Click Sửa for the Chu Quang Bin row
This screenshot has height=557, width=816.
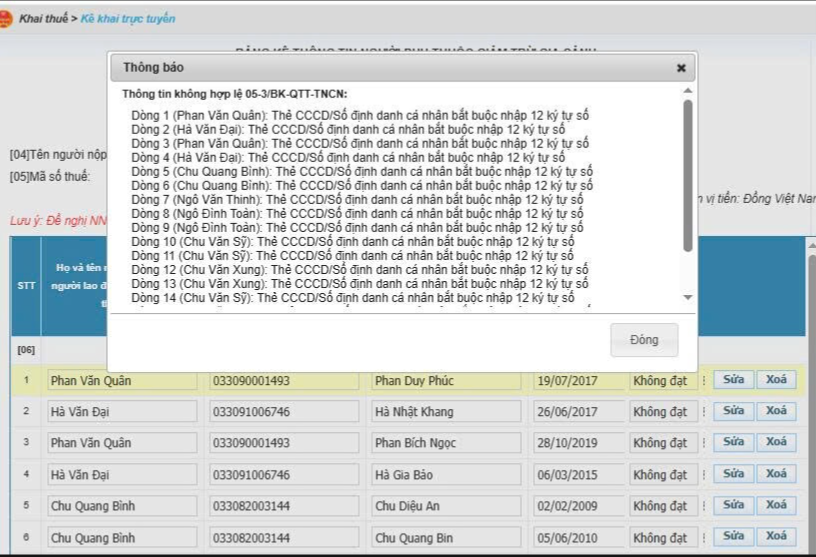pos(733,537)
